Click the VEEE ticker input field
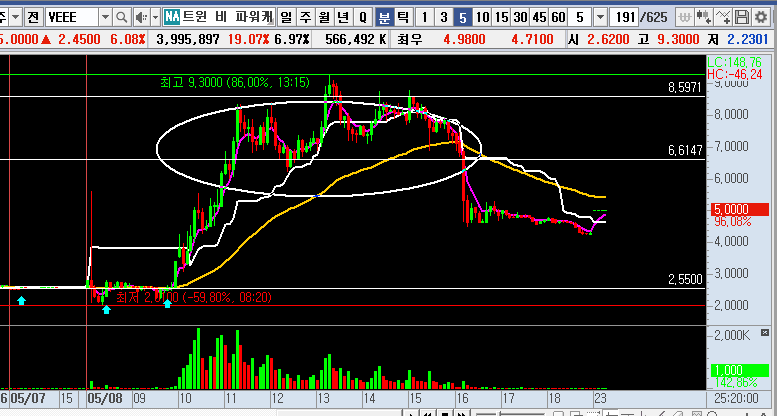Viewport: 777px width, 416px height. click(x=73, y=18)
